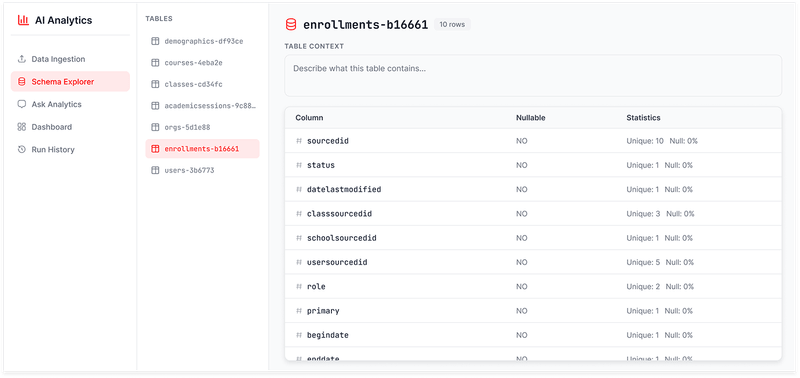Open the Dashboard section
Image resolution: width=800 pixels, height=378 pixels.
[70, 127]
